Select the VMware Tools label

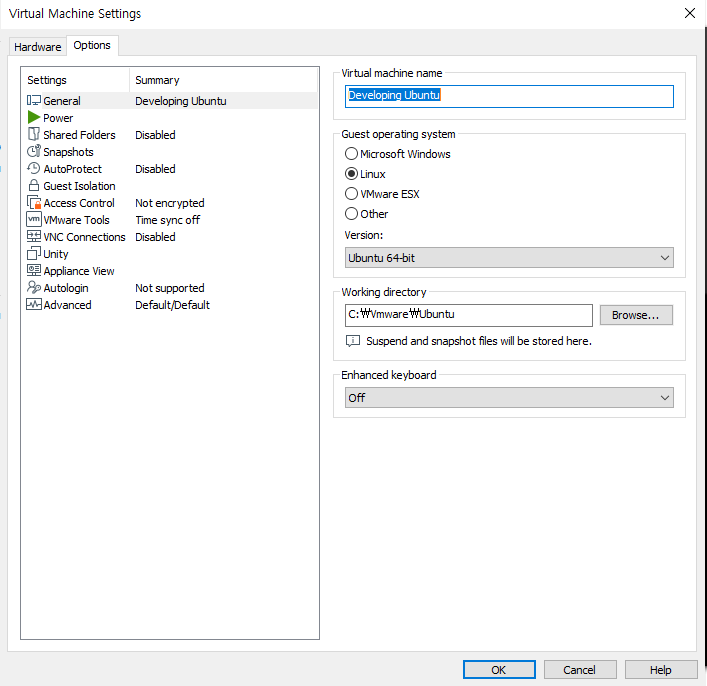(x=76, y=220)
